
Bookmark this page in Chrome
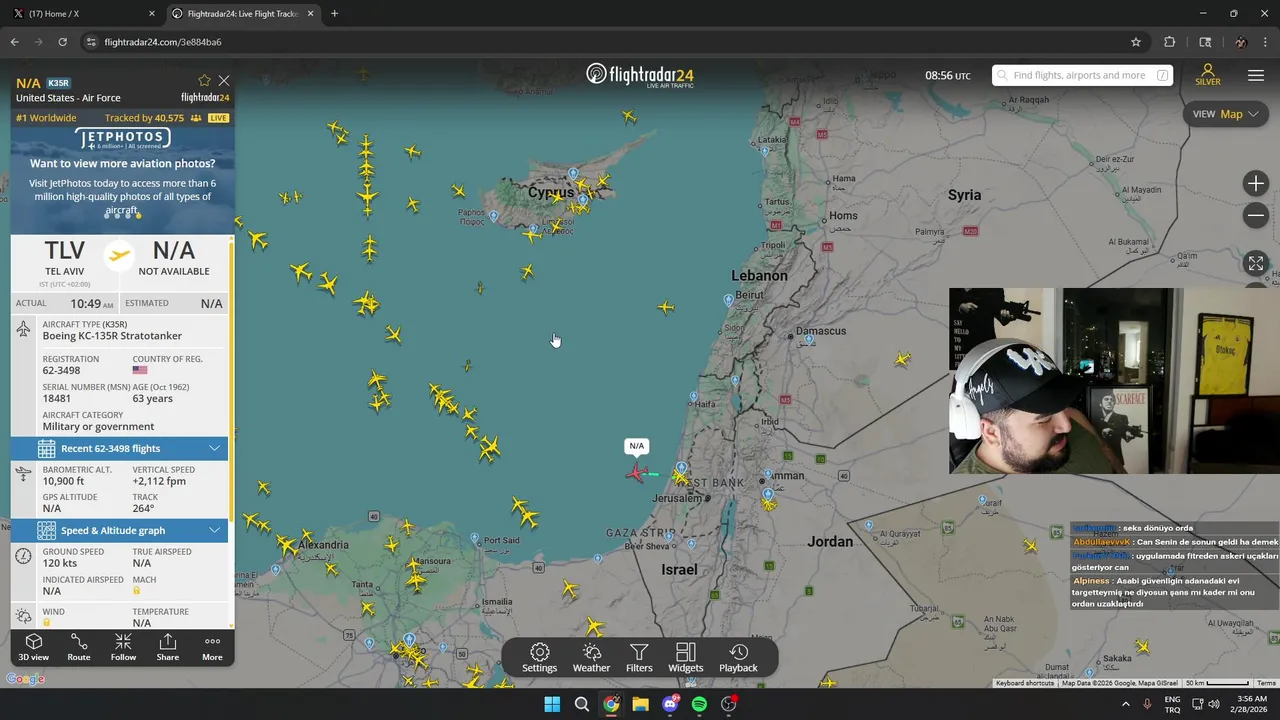(1136, 42)
